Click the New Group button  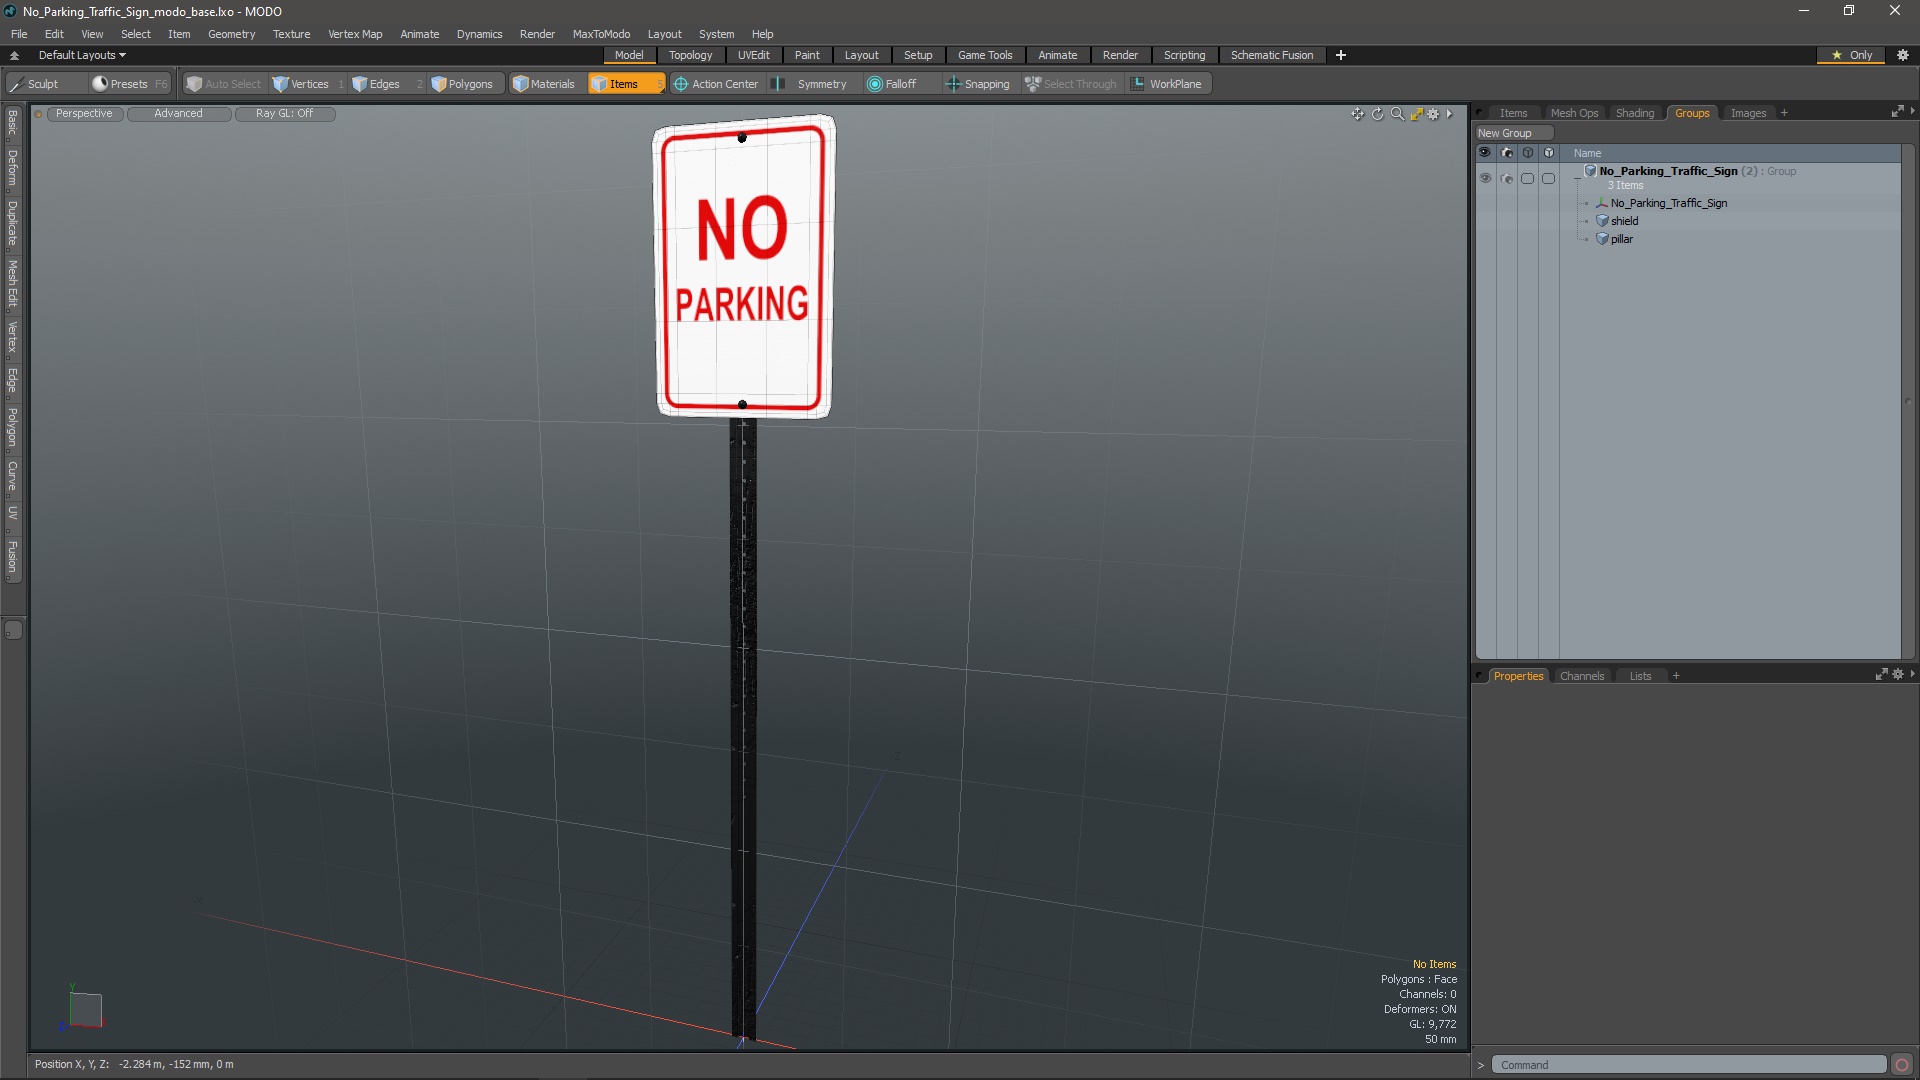(x=1505, y=133)
